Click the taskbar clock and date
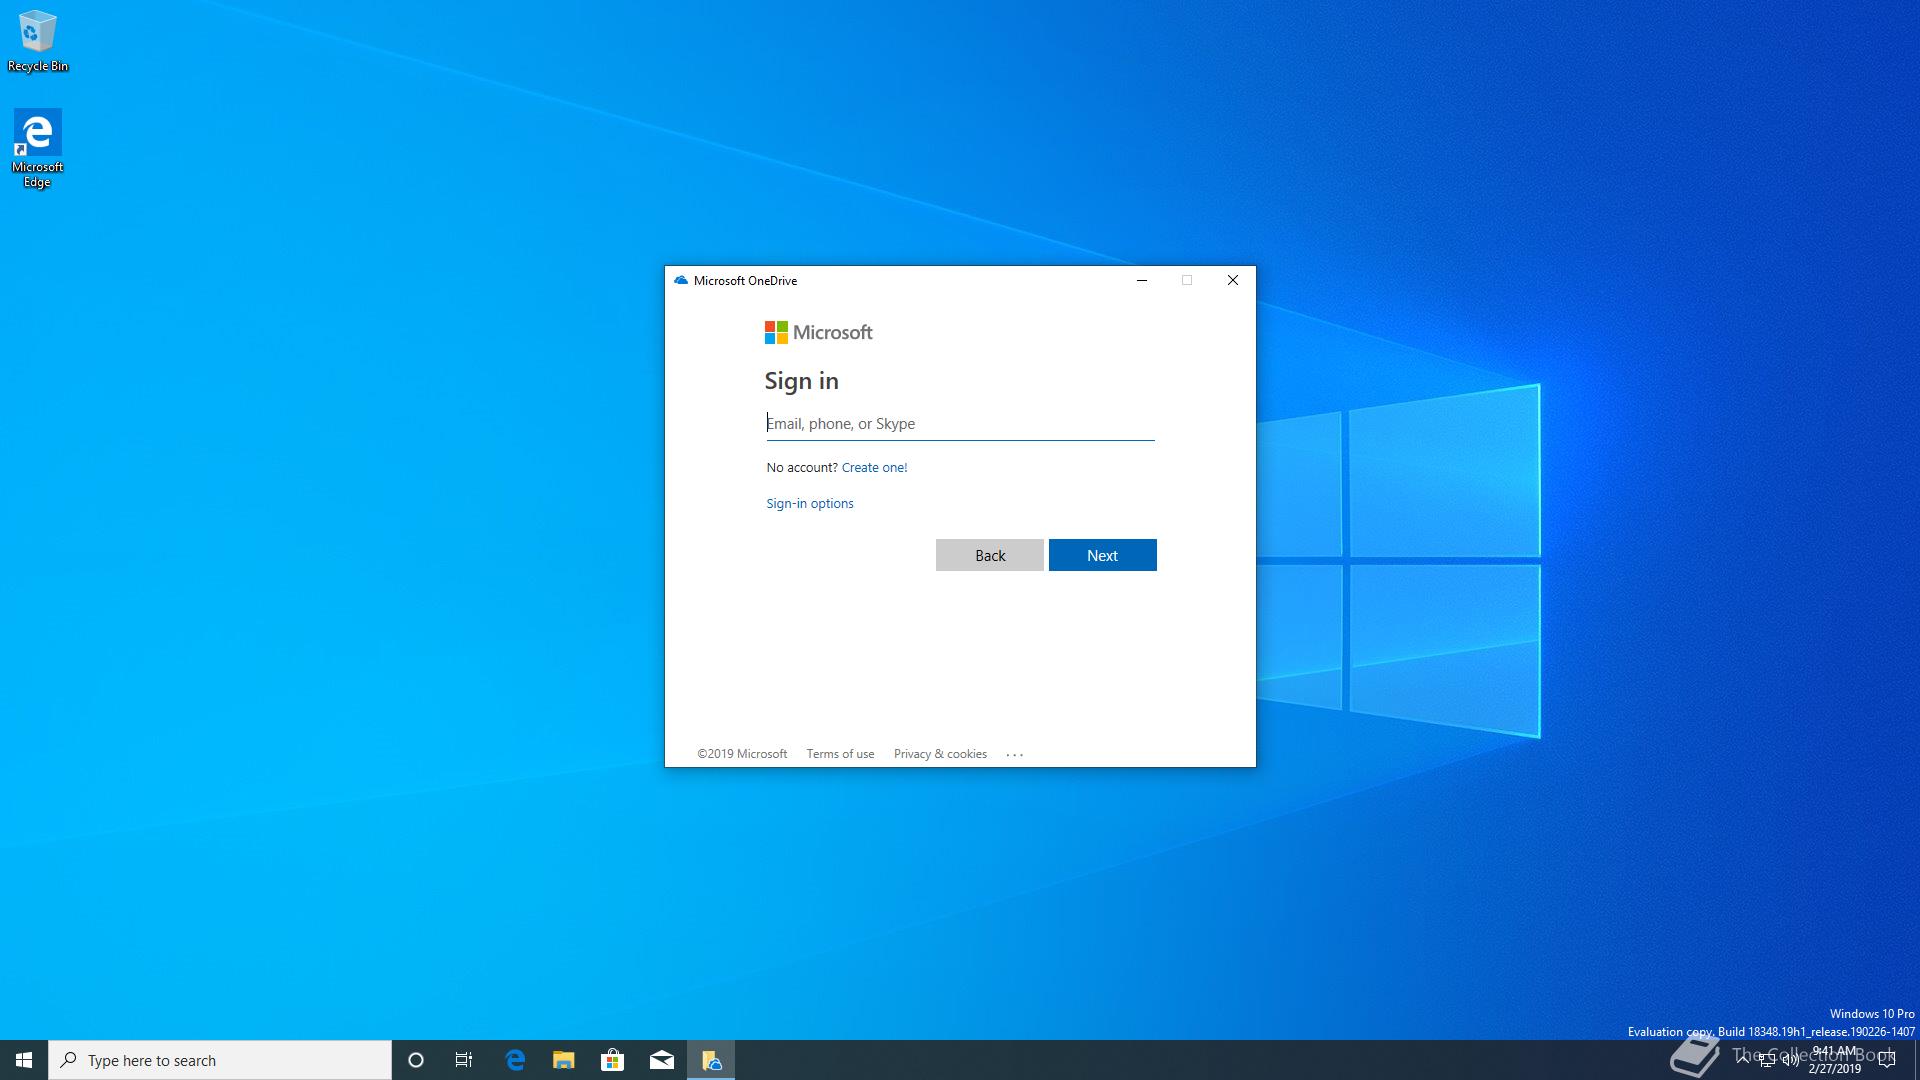This screenshot has width=1920, height=1080. (x=1835, y=1060)
